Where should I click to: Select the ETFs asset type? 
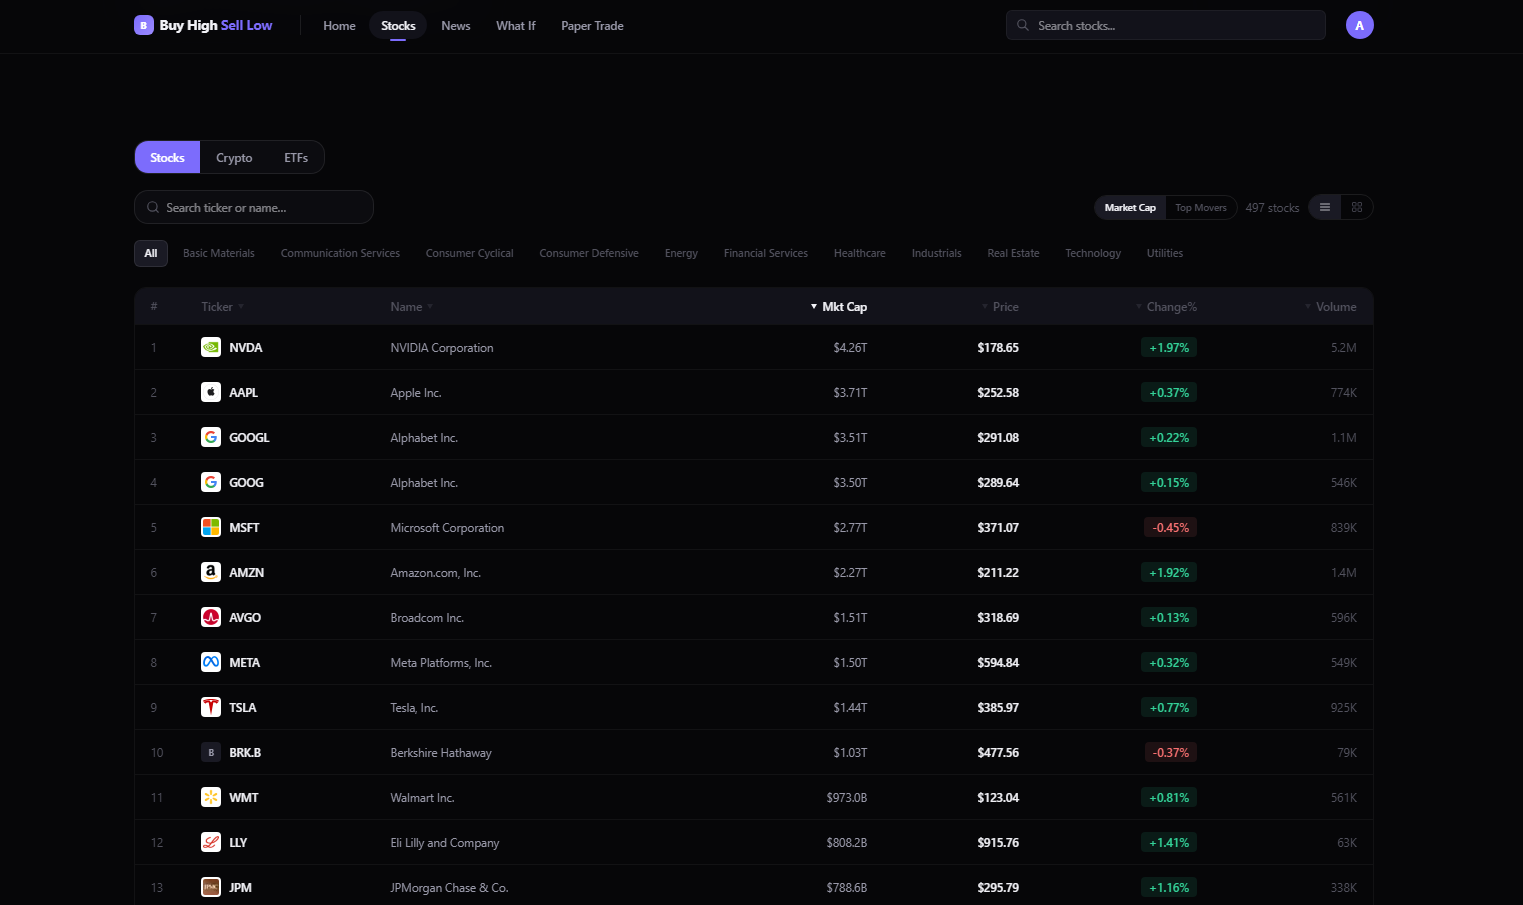[296, 157]
